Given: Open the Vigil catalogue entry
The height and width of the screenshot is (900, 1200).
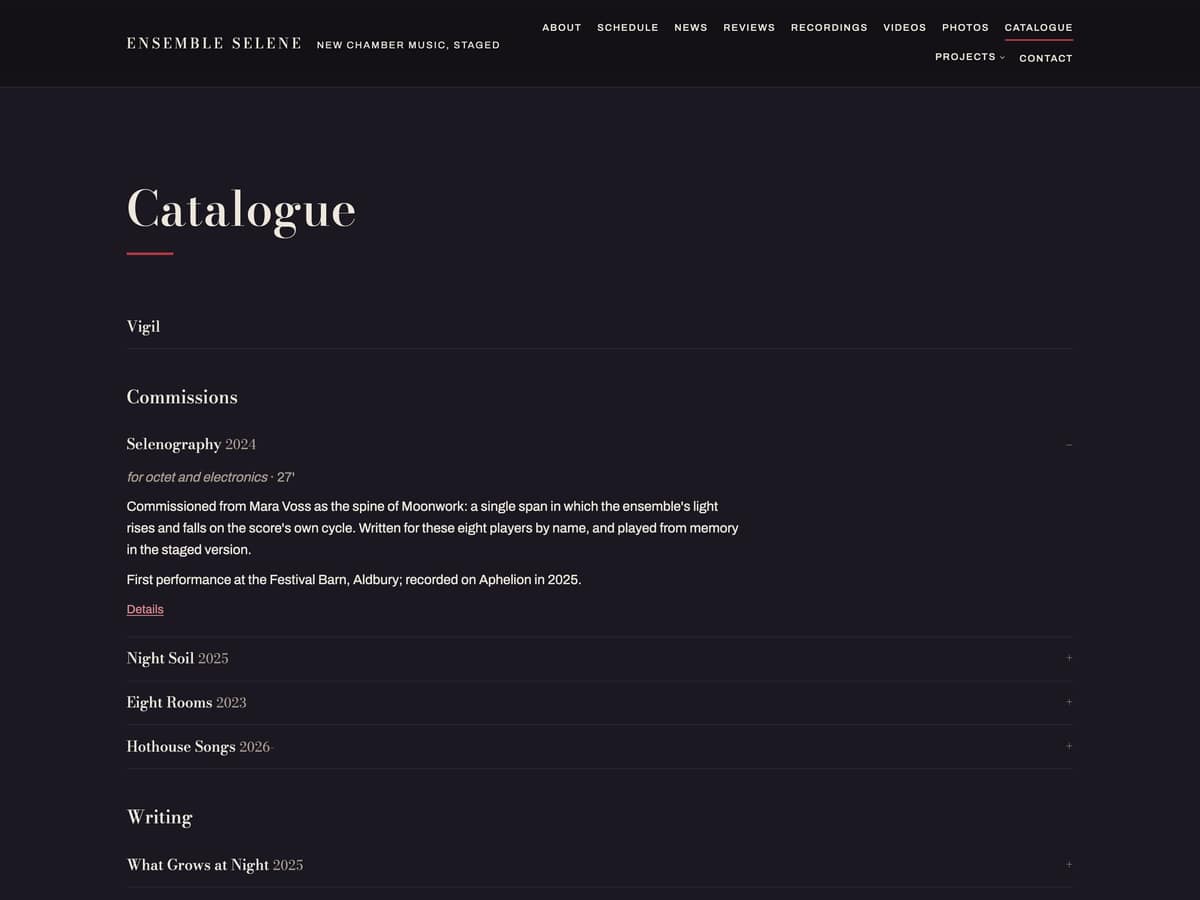Looking at the screenshot, I should click(143, 327).
